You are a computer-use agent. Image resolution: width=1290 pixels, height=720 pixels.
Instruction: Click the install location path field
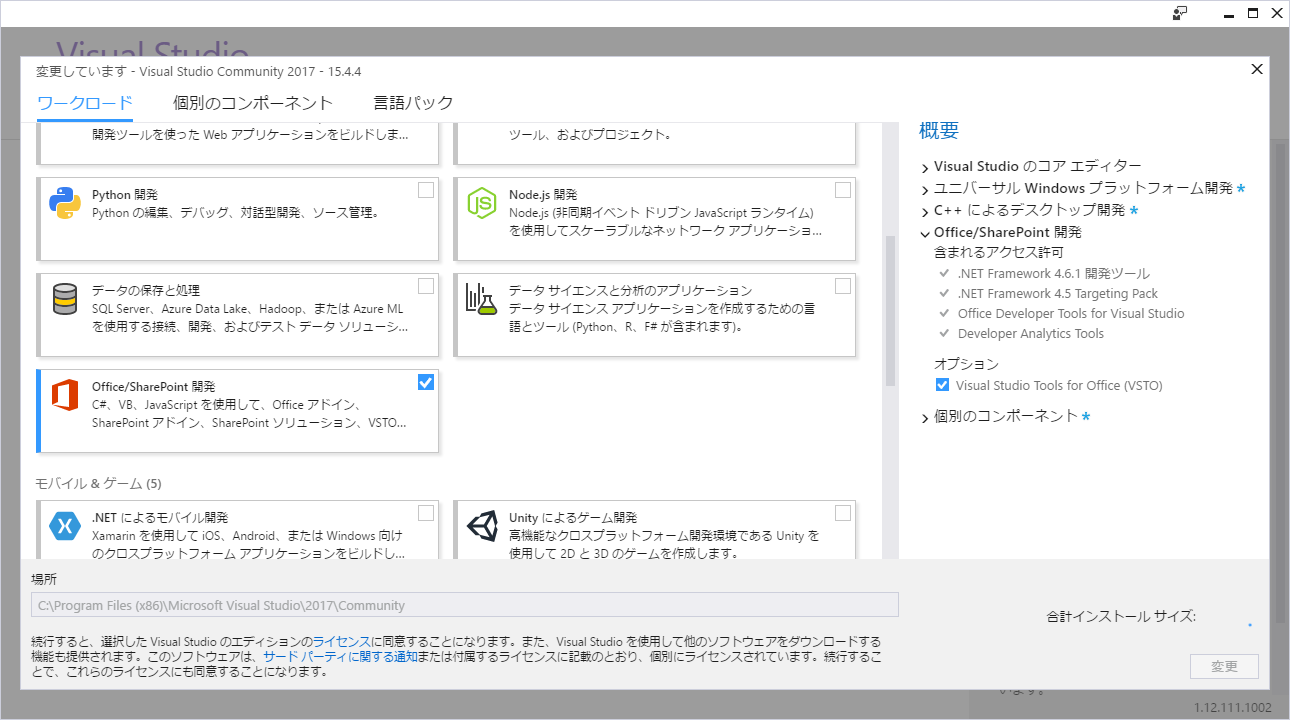(x=465, y=605)
